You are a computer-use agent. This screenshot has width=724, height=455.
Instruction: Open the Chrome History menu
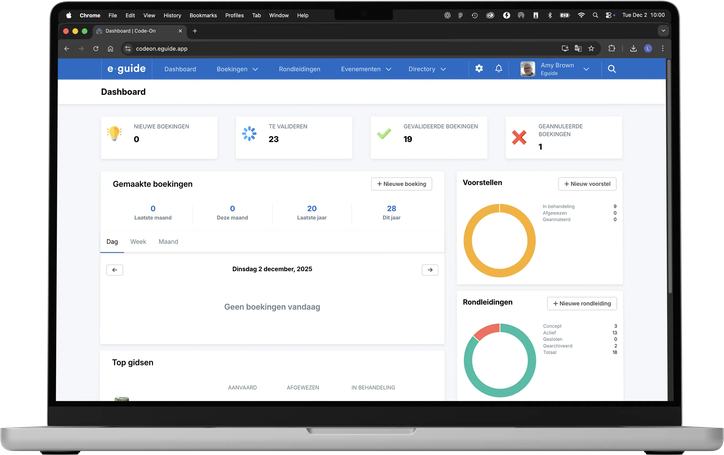[x=172, y=15]
